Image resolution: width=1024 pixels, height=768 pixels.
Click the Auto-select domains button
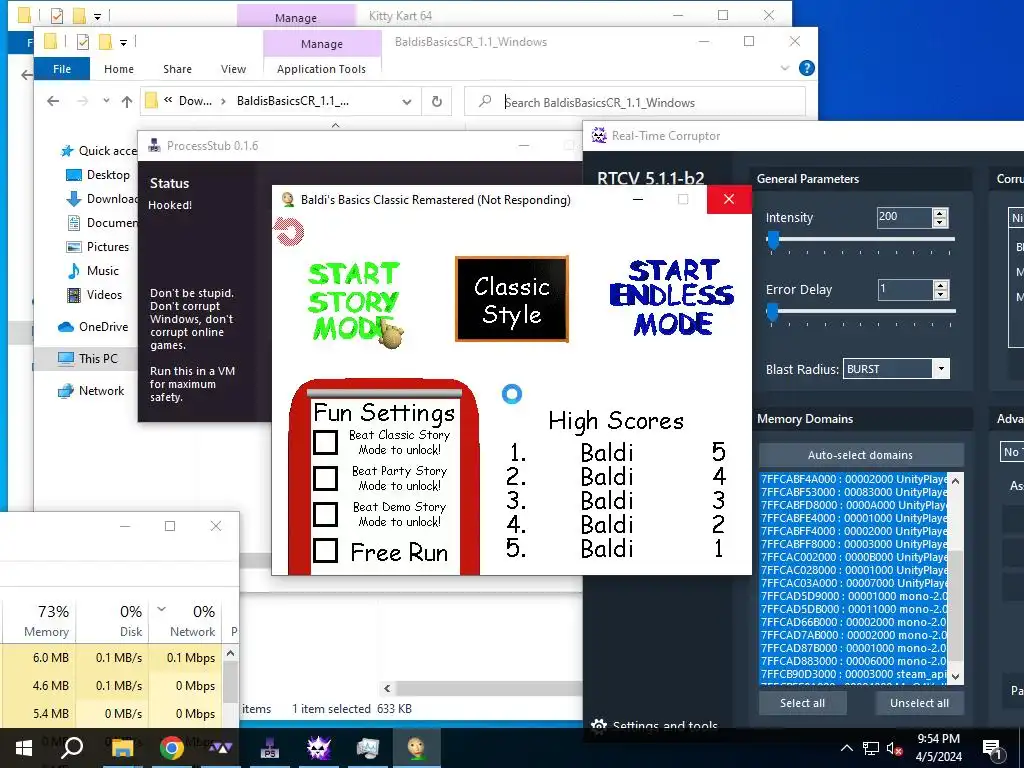(860, 455)
